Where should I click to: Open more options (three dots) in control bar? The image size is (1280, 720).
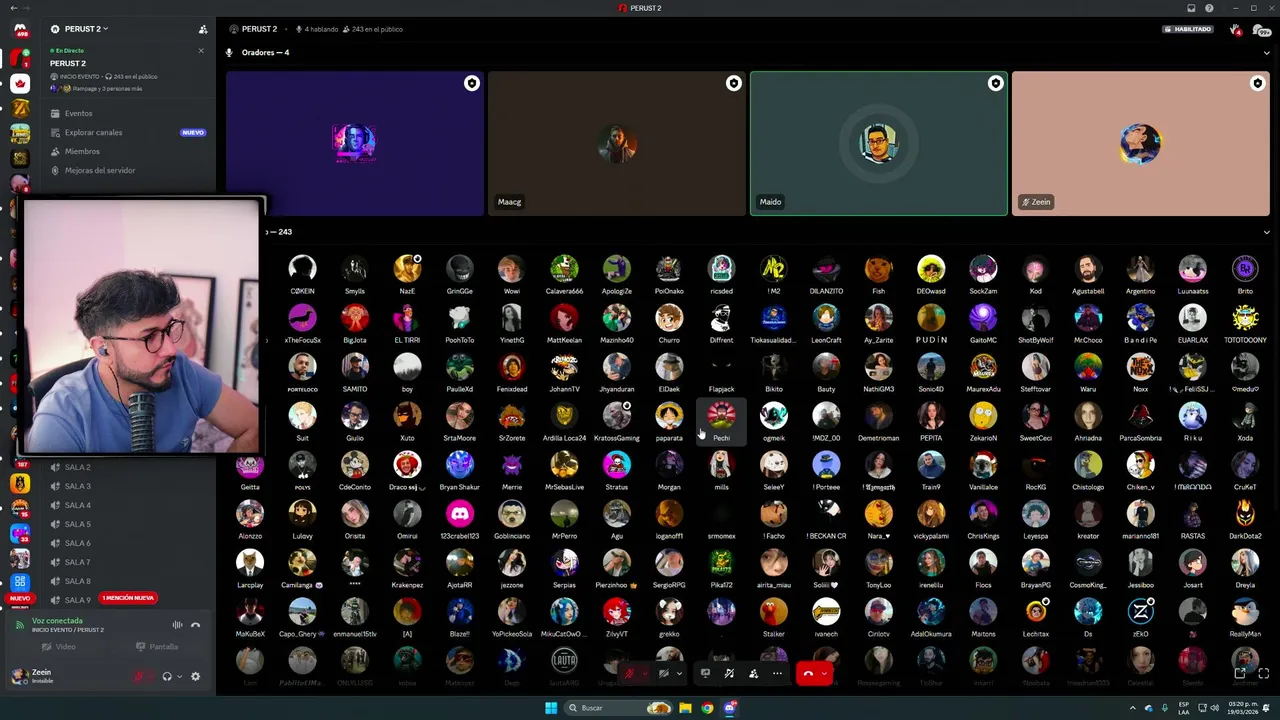[777, 674]
